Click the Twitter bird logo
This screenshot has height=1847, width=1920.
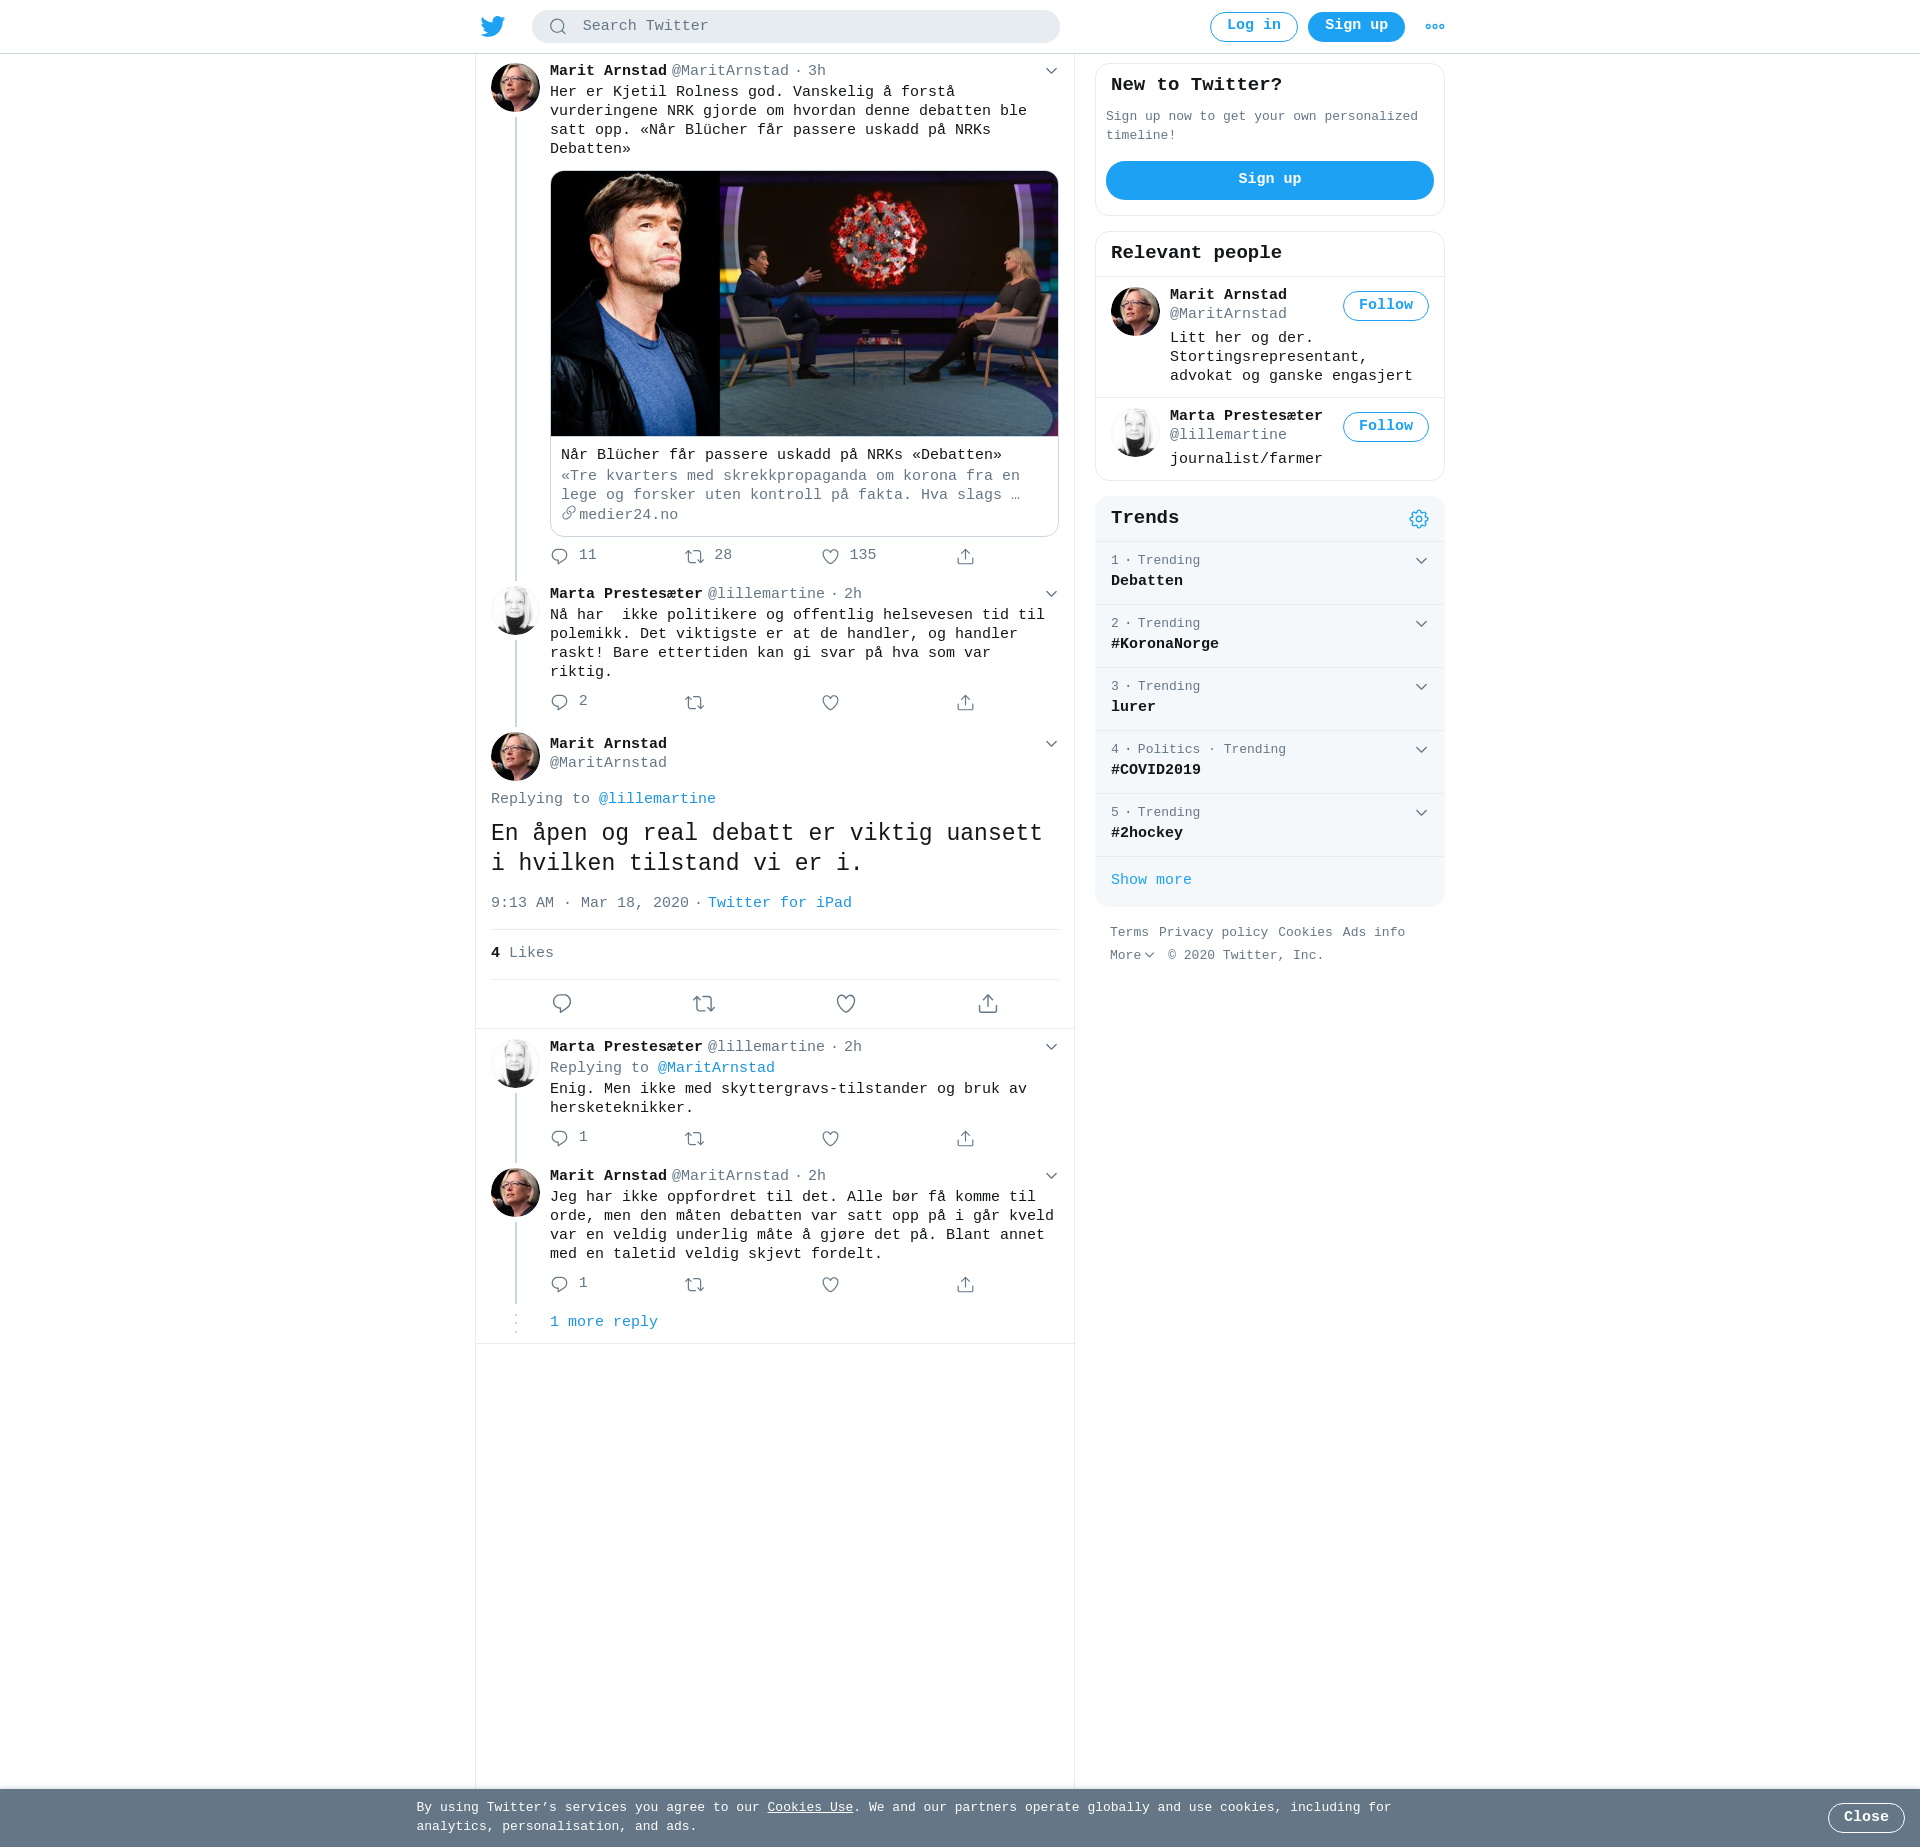[x=493, y=26]
